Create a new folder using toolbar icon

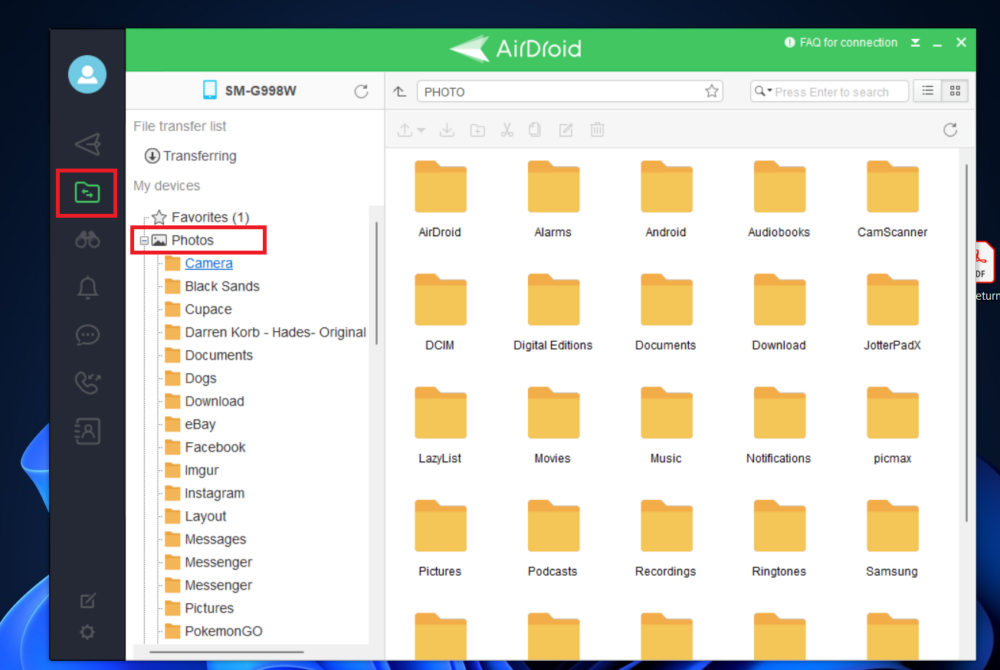[477, 130]
